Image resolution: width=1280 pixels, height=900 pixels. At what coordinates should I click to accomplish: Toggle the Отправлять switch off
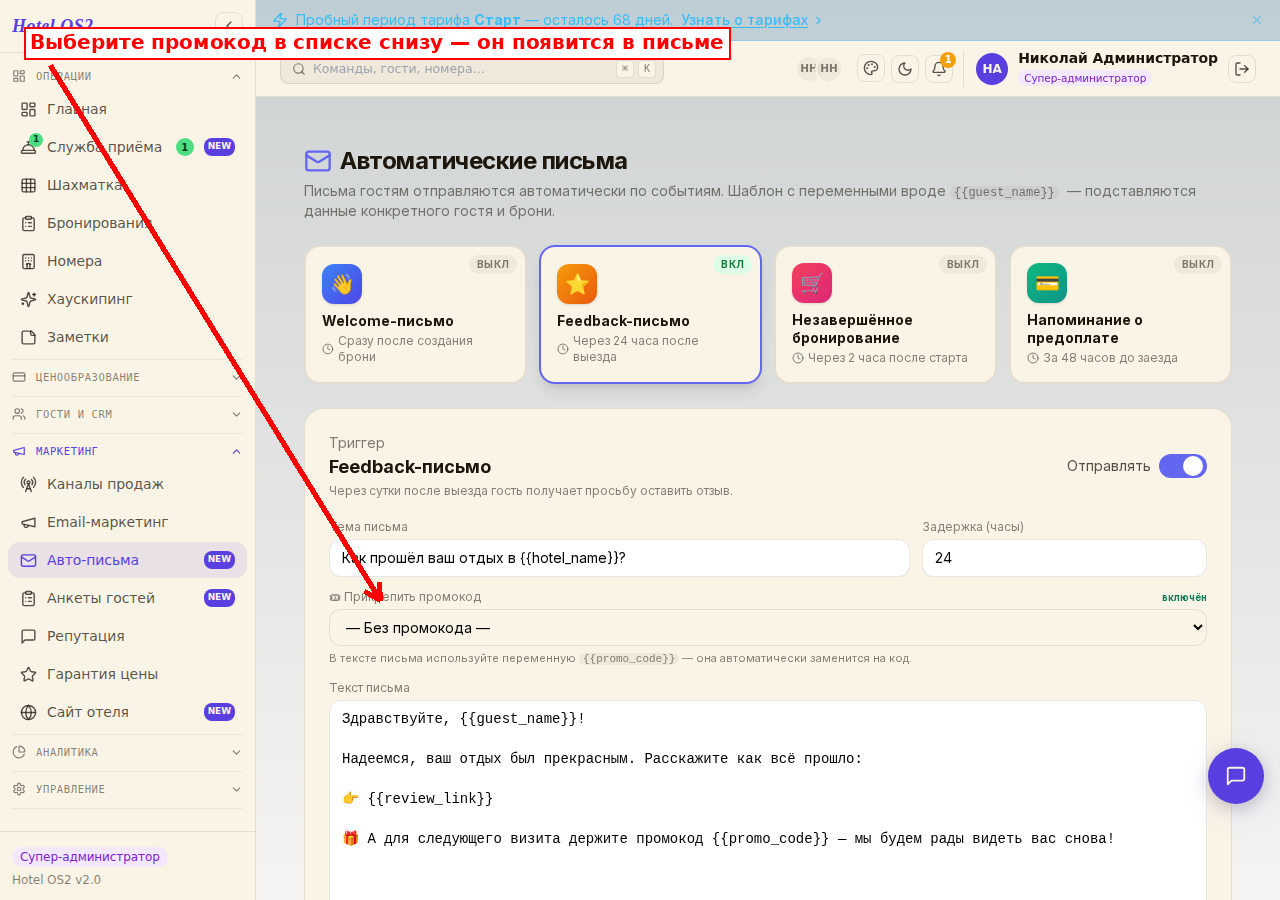1183,466
